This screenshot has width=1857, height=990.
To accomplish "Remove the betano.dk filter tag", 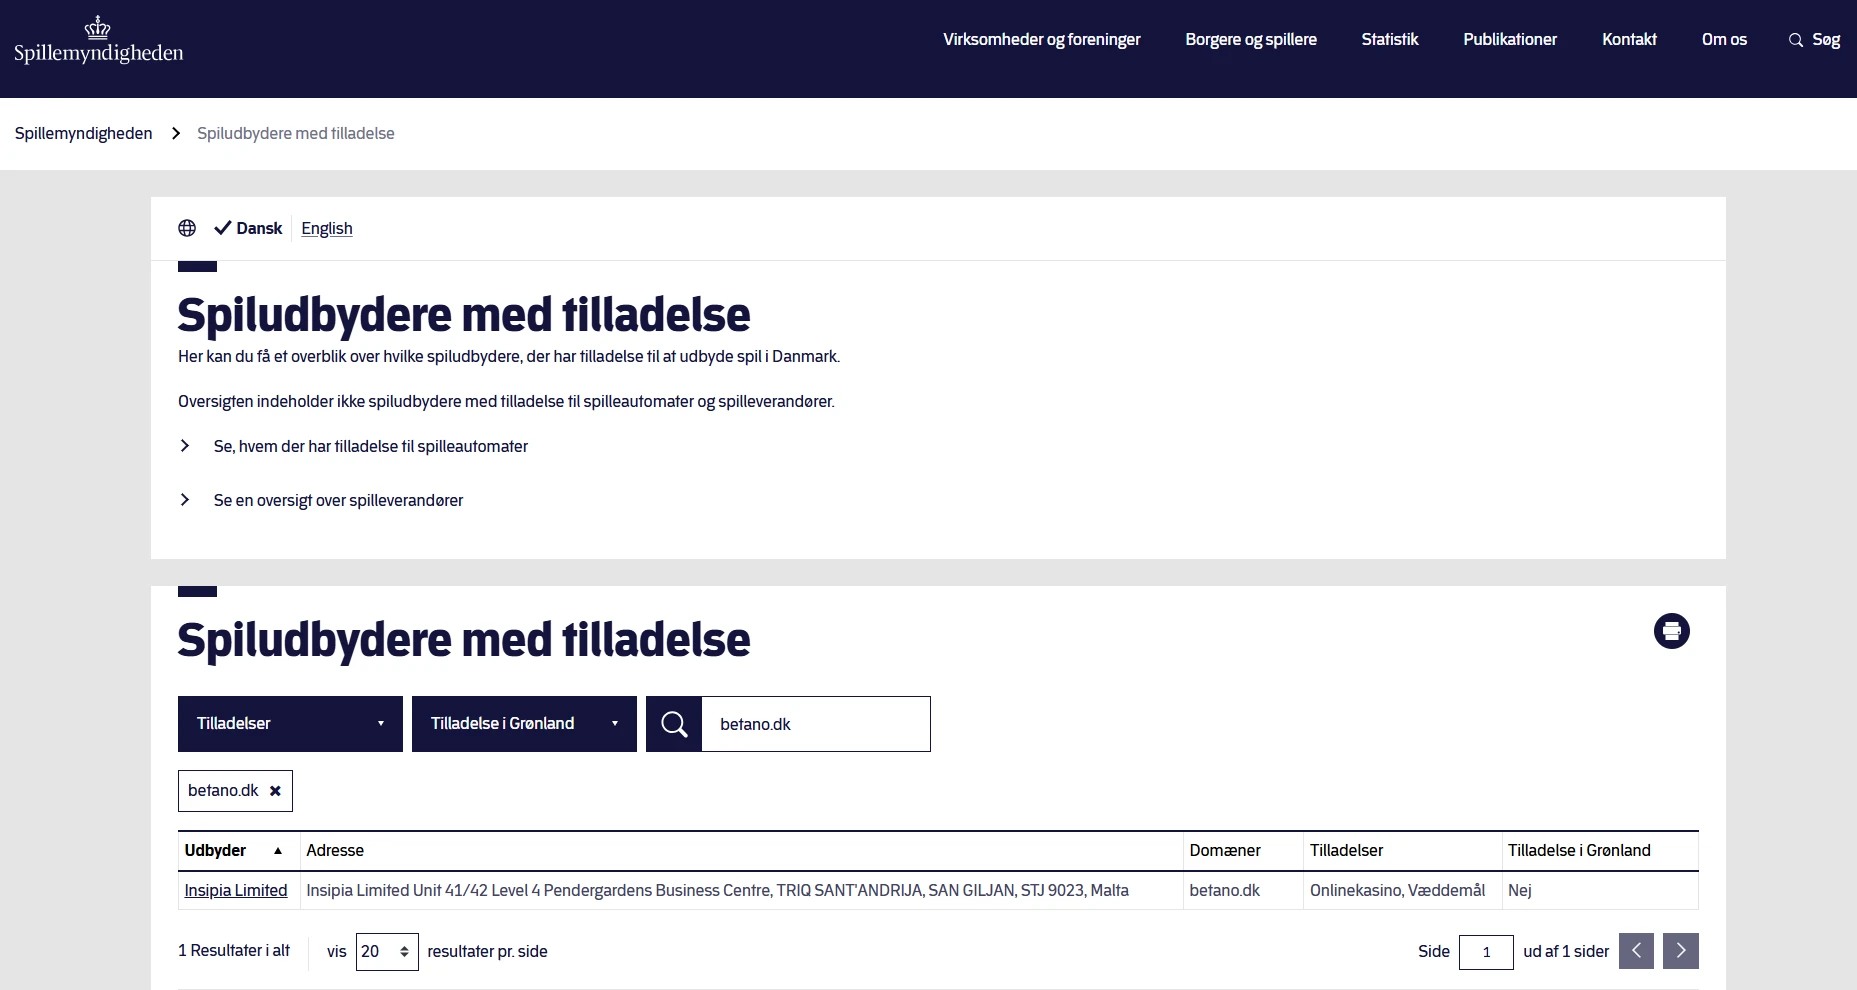I will [x=275, y=791].
